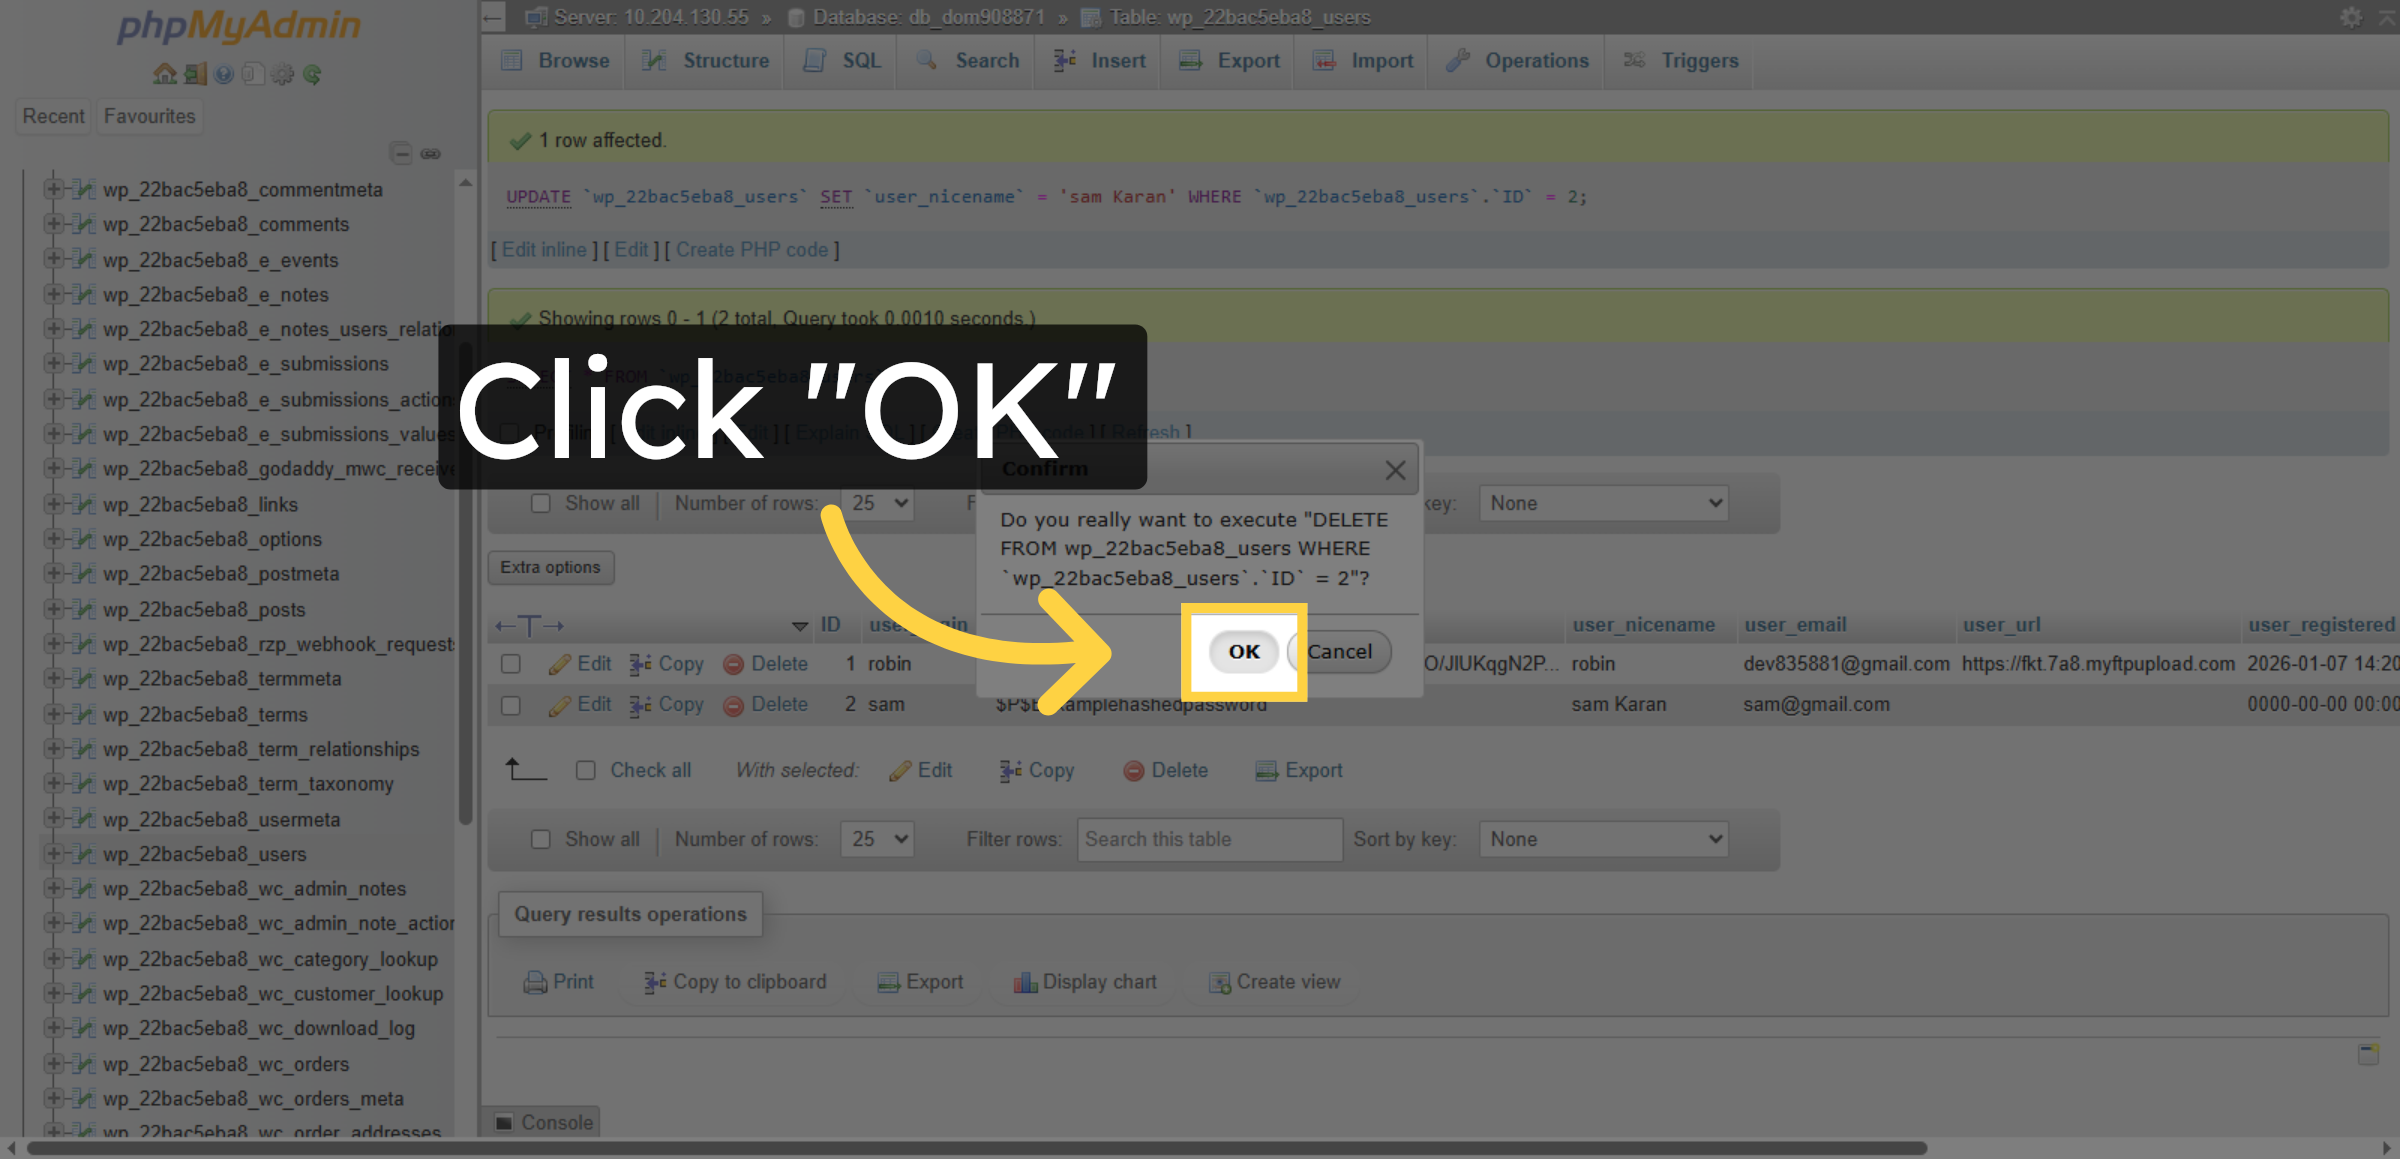Click the phpMyAdmin home icon
Image resolution: width=2400 pixels, height=1159 pixels.
(164, 74)
